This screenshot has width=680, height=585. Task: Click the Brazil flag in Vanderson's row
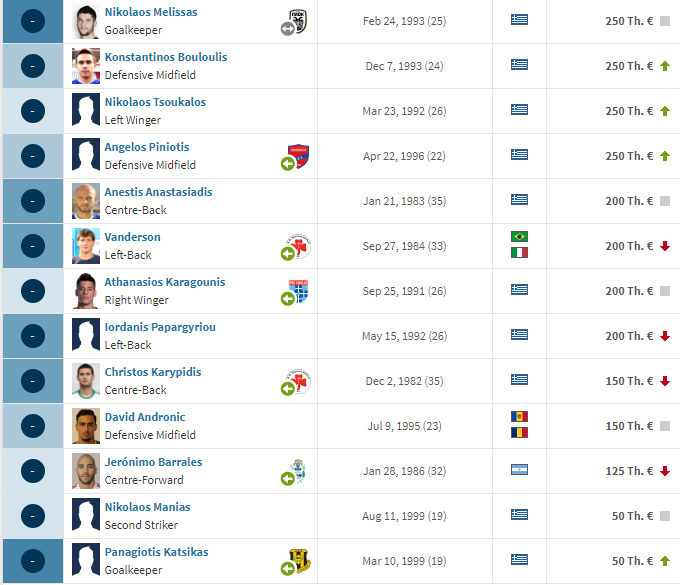pos(519,236)
